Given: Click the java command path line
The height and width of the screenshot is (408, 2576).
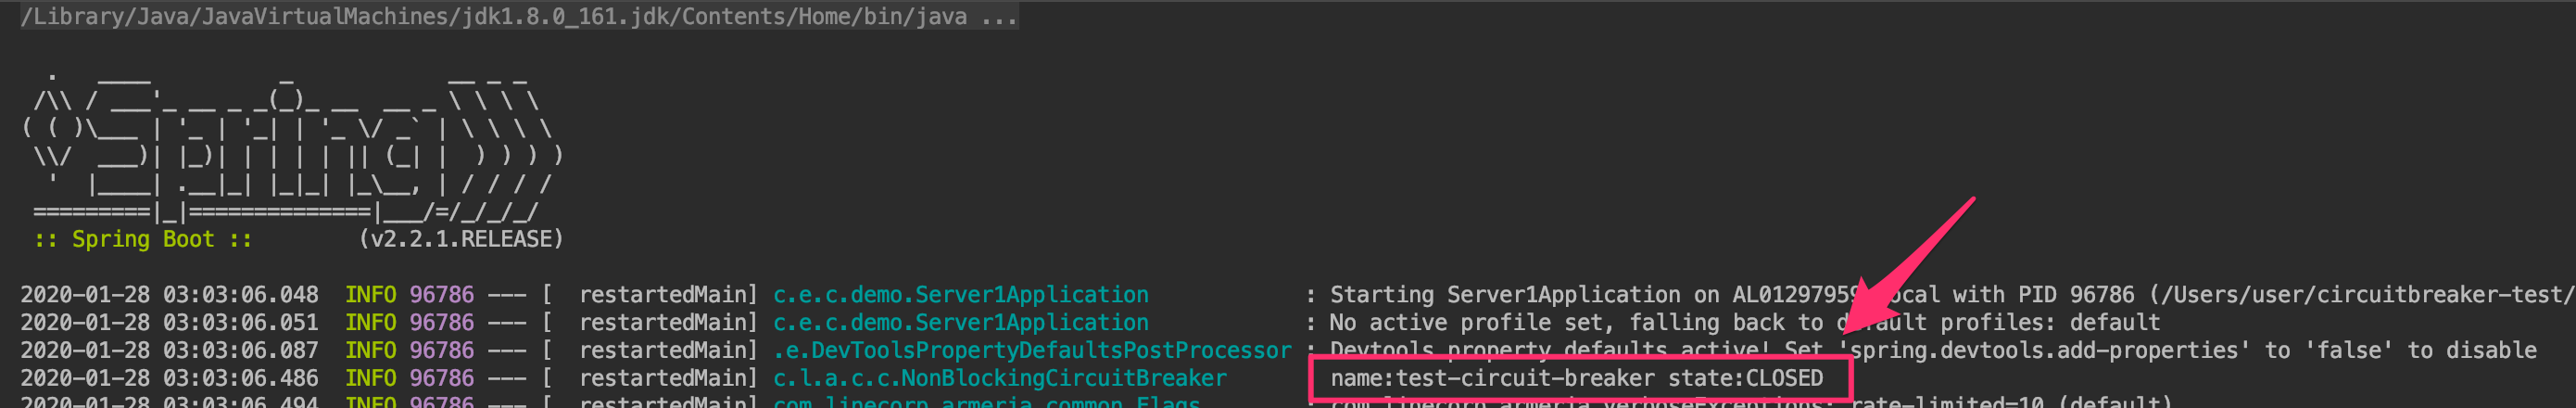Looking at the screenshot, I should coord(518,16).
